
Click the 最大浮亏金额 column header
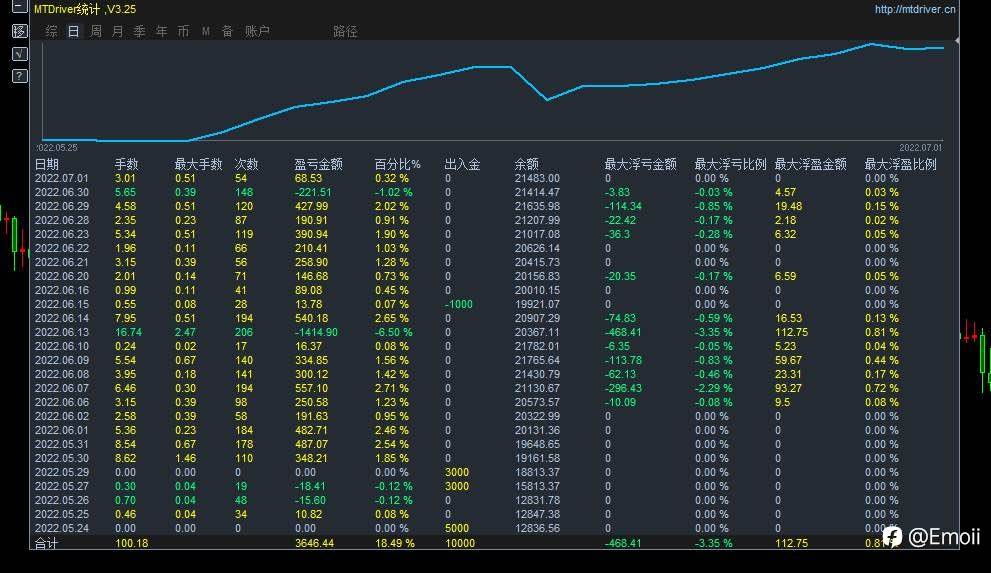coord(641,164)
